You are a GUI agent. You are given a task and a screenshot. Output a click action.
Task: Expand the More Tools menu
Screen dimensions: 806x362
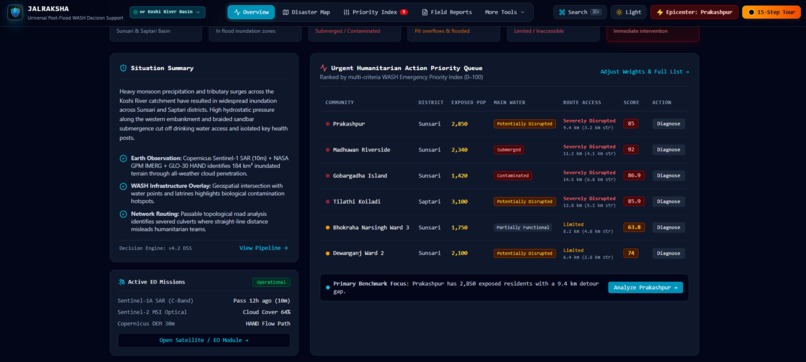[505, 12]
